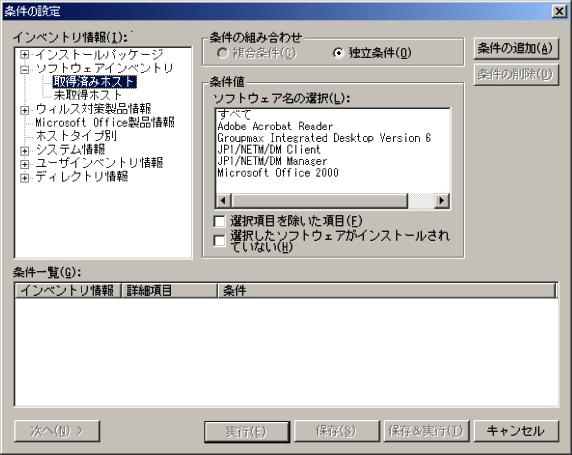This screenshot has height=455, width=572.
Task: Expand the システム情報 tree node
Action: tap(24, 150)
